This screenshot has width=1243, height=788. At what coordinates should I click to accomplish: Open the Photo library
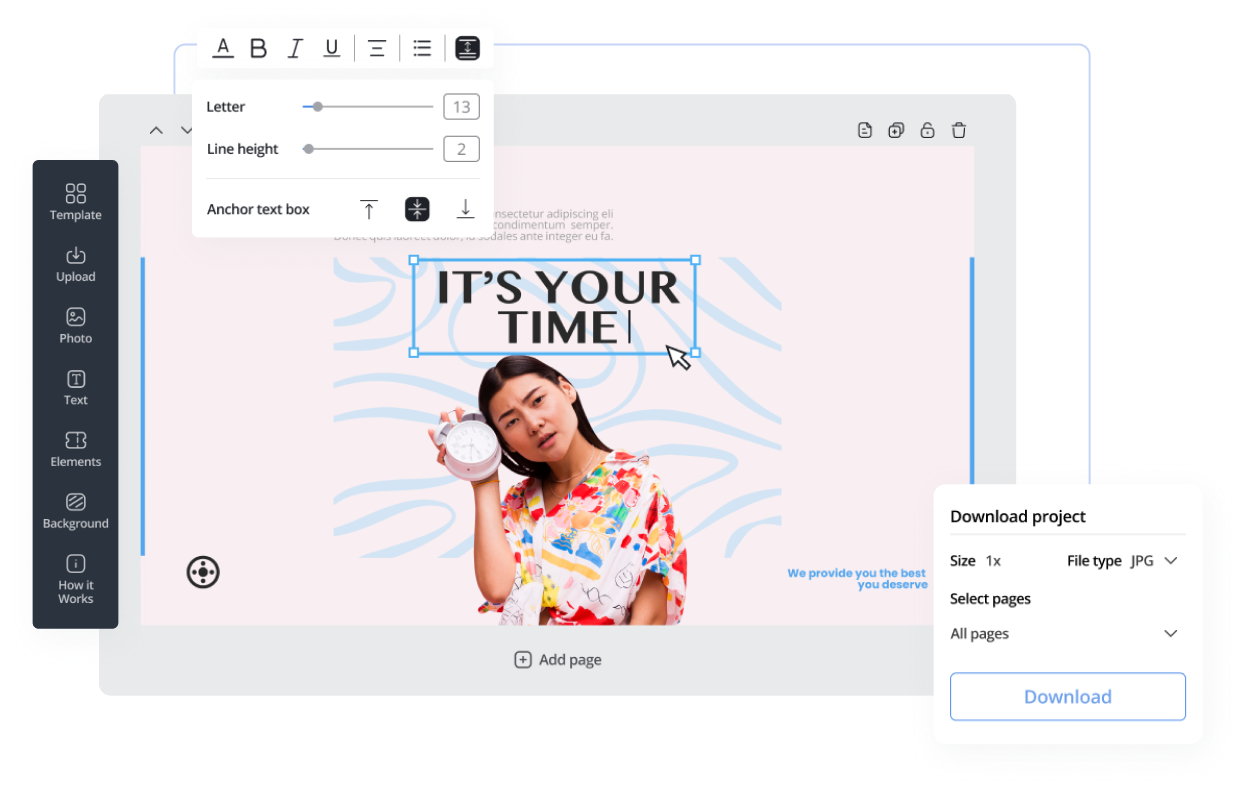76,325
